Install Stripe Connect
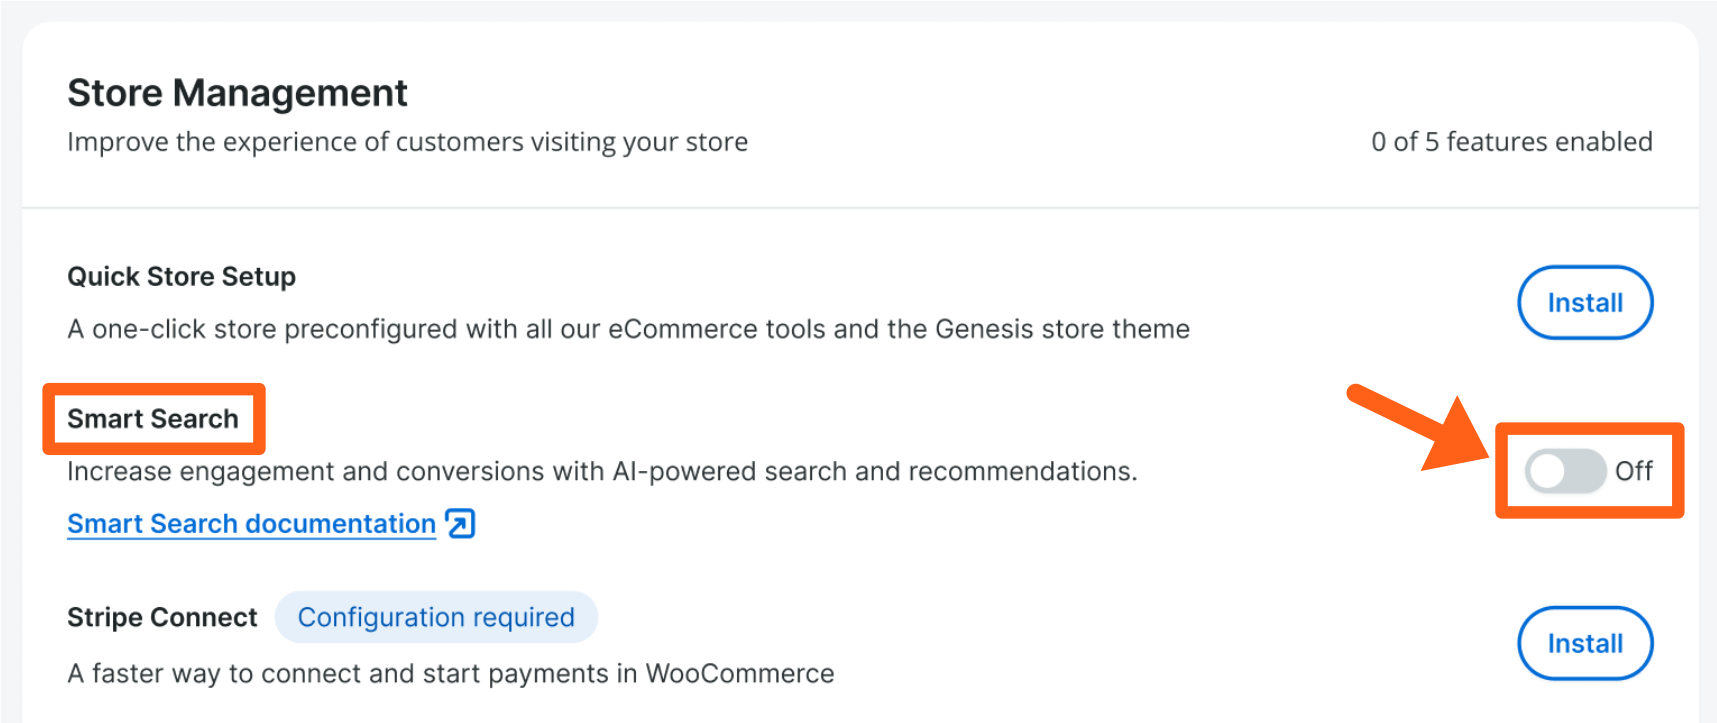1717x723 pixels. click(1584, 643)
